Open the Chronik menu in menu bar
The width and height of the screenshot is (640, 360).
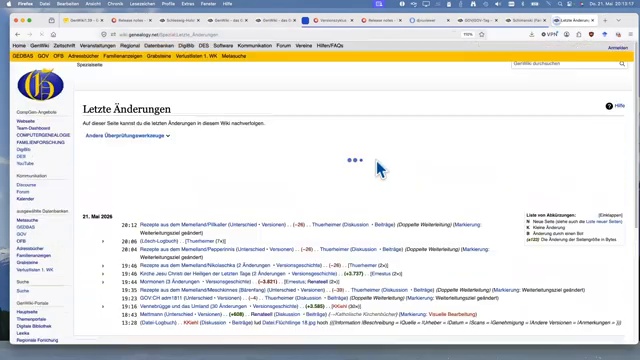[115, 4]
